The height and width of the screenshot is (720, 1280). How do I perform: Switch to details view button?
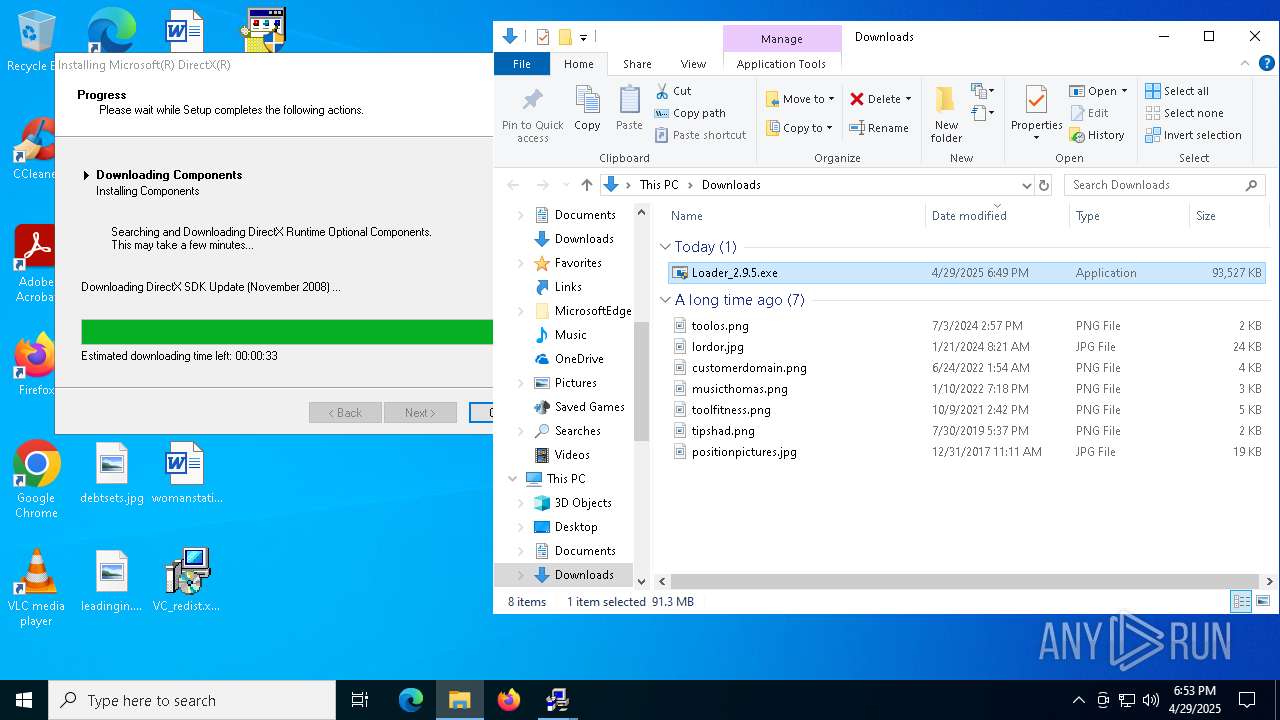coord(1241,601)
